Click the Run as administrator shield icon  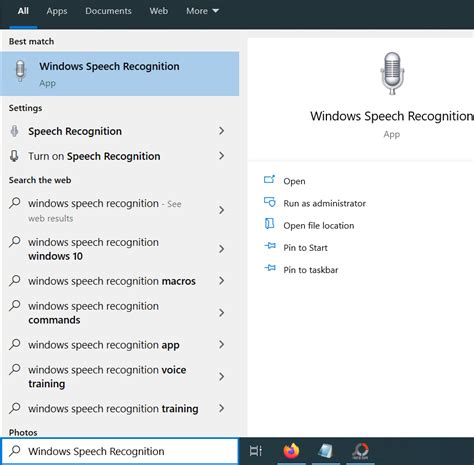coord(270,202)
